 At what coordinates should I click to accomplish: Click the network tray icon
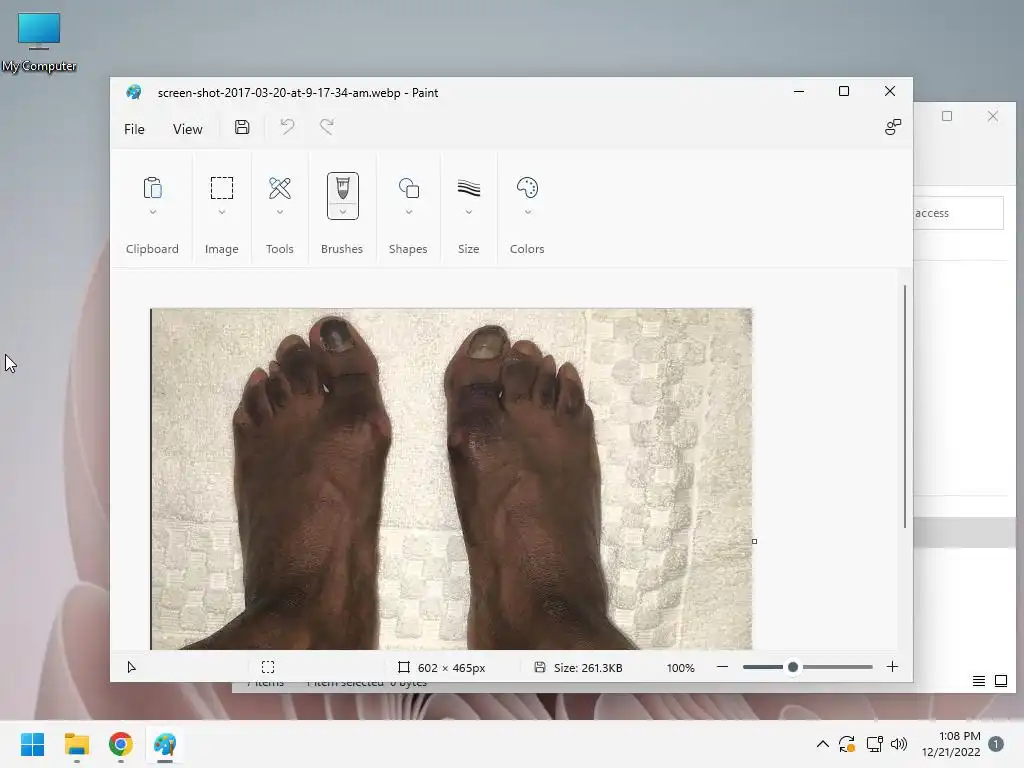pyautogui.click(x=874, y=744)
